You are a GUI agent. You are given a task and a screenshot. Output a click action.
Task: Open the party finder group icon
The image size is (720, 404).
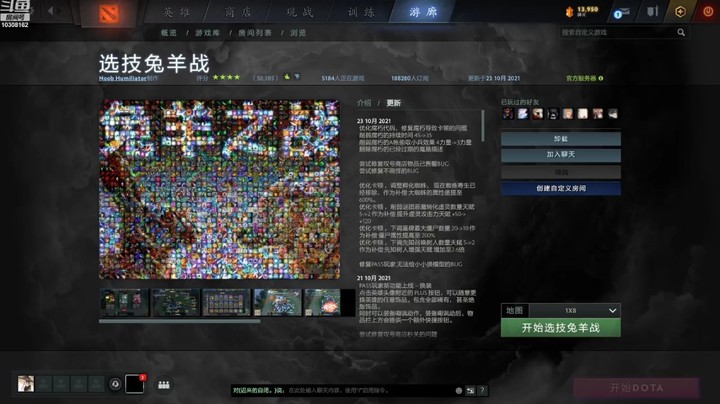[163, 385]
